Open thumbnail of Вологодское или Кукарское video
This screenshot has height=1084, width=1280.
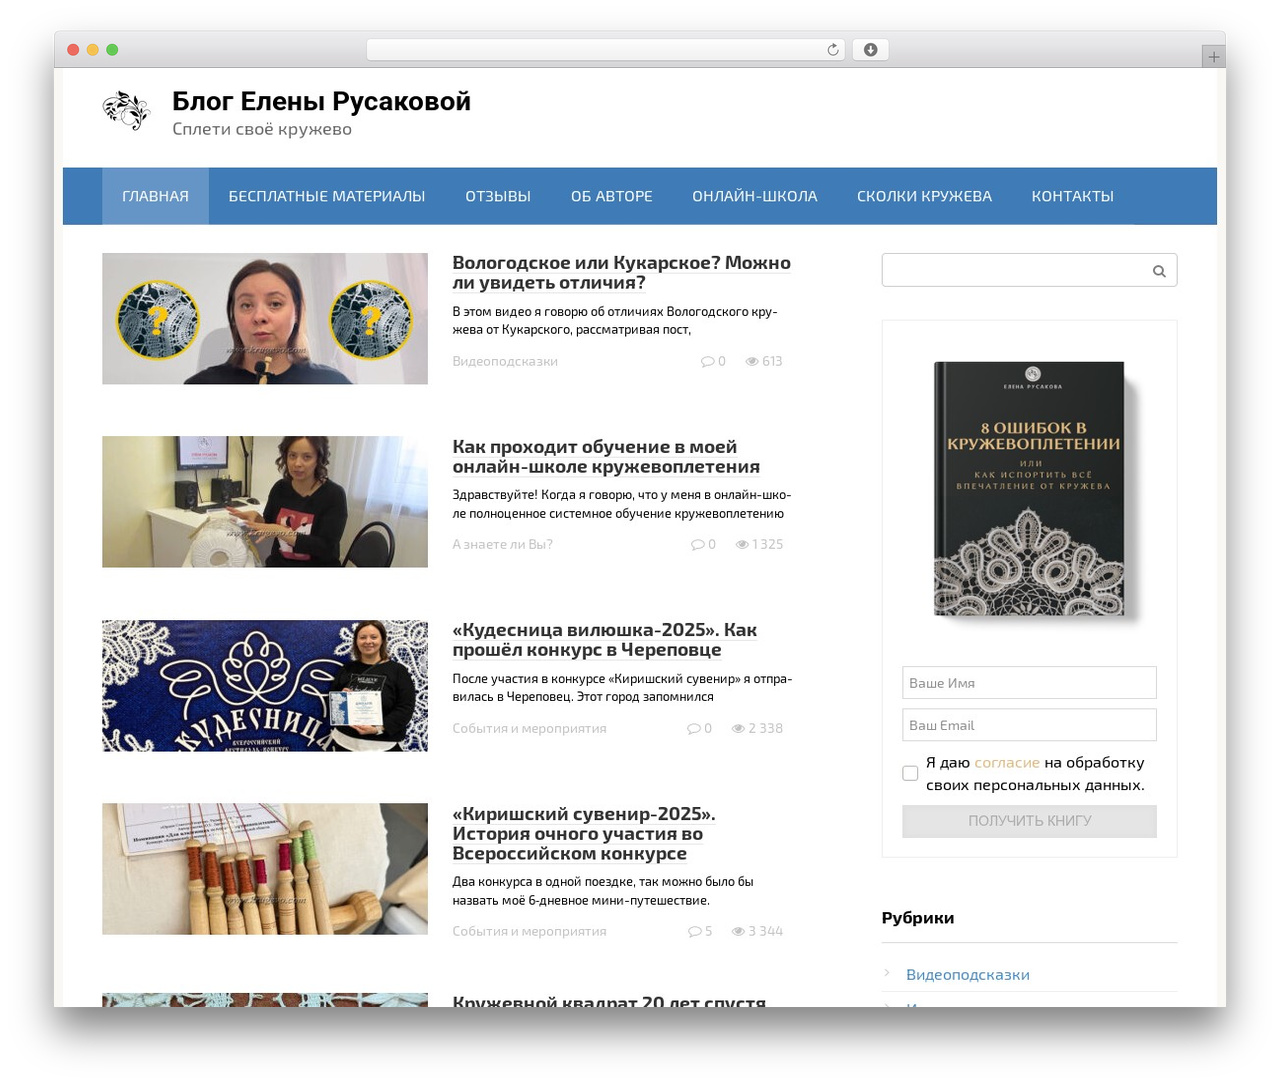pos(265,319)
